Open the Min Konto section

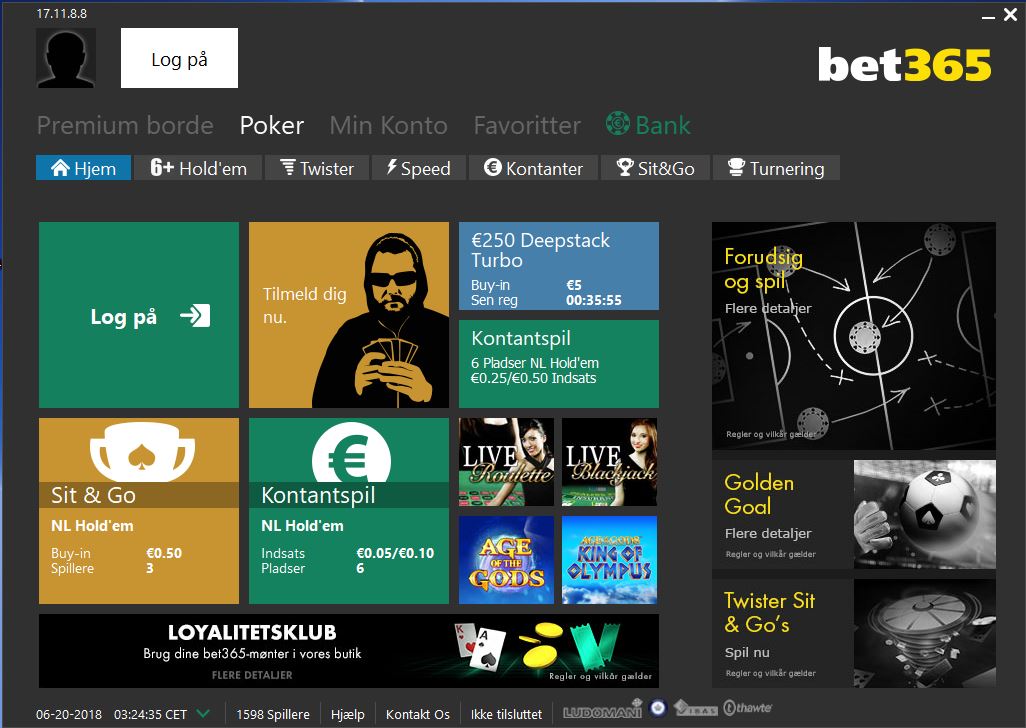coord(389,125)
